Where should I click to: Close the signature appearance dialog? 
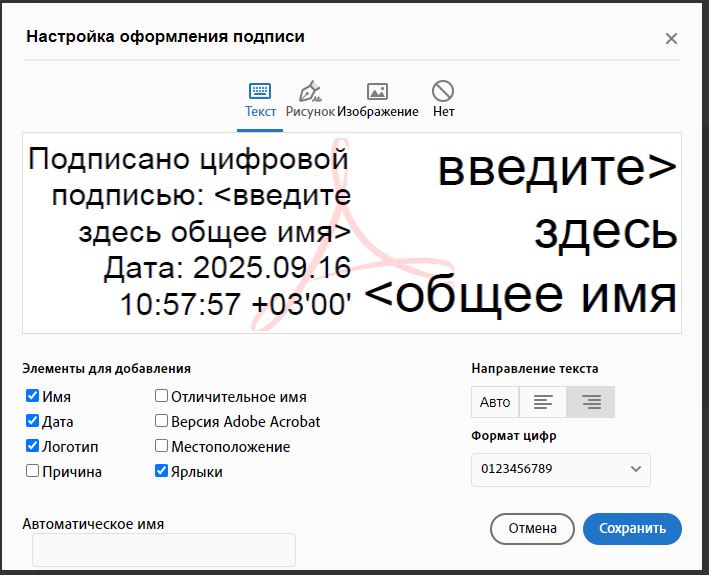(x=671, y=39)
